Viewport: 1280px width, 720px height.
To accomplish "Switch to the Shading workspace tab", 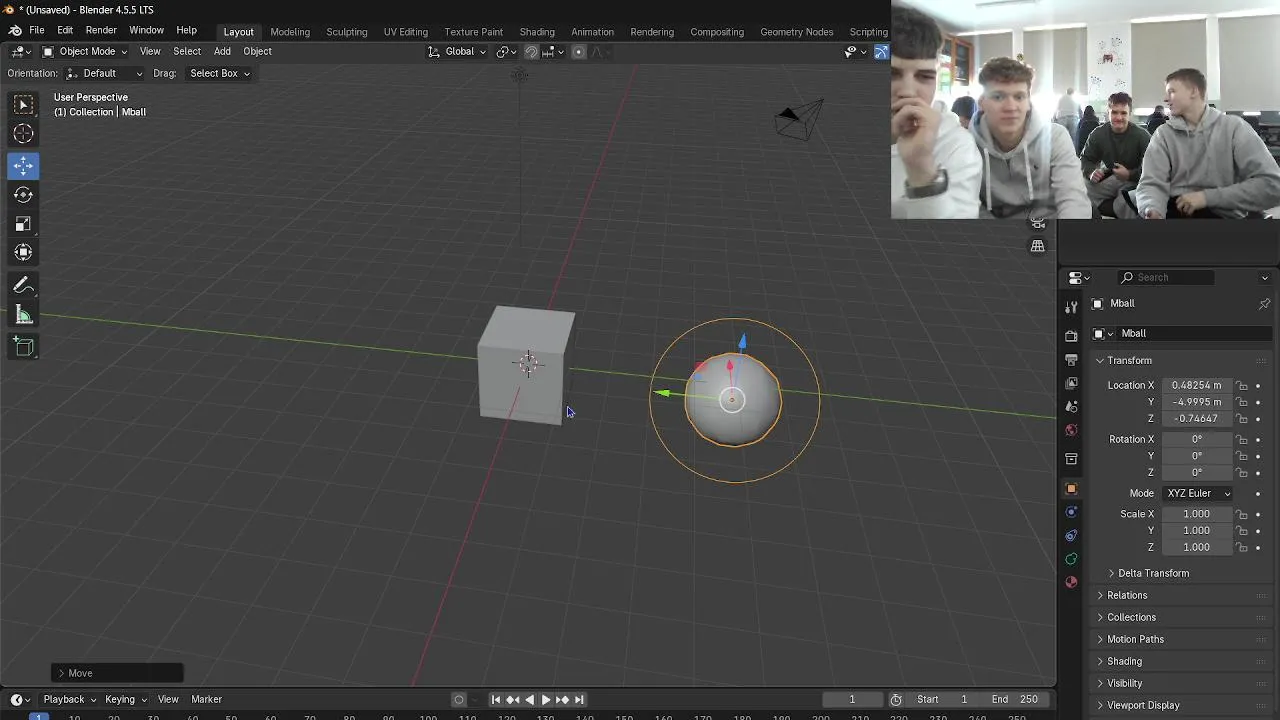I will coord(537,32).
